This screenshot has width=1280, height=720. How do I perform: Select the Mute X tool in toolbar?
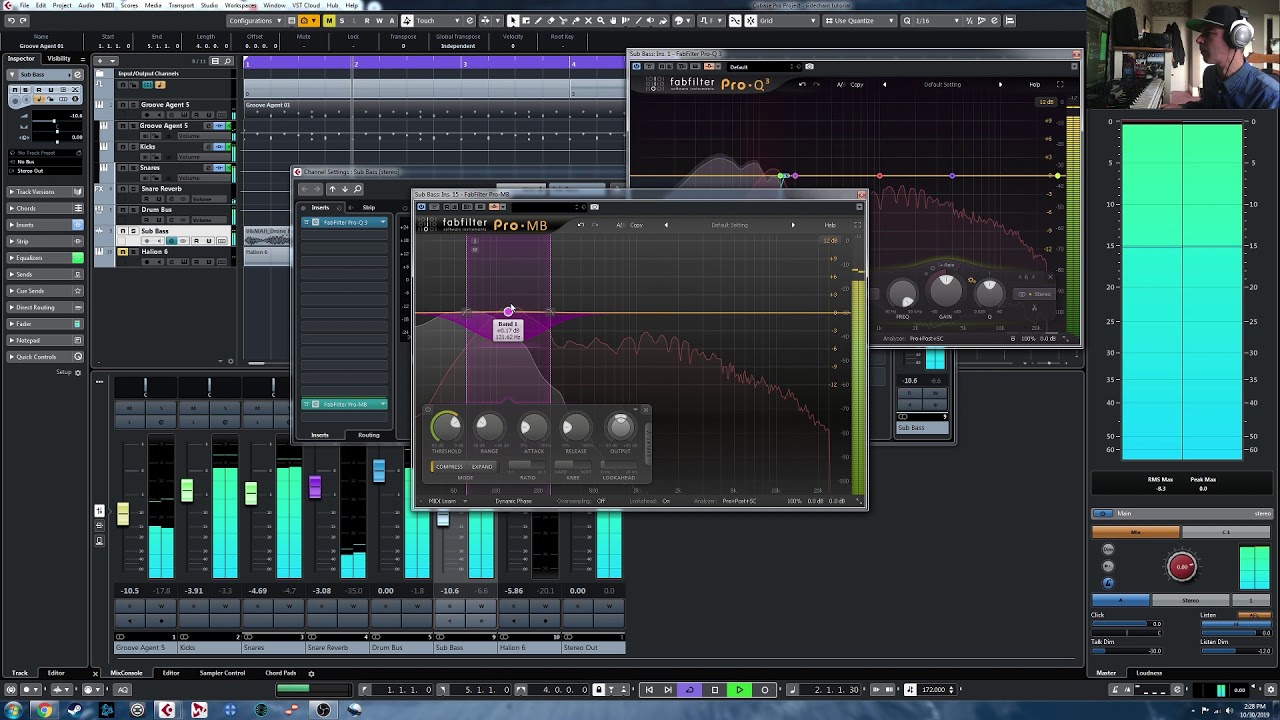coord(588,20)
